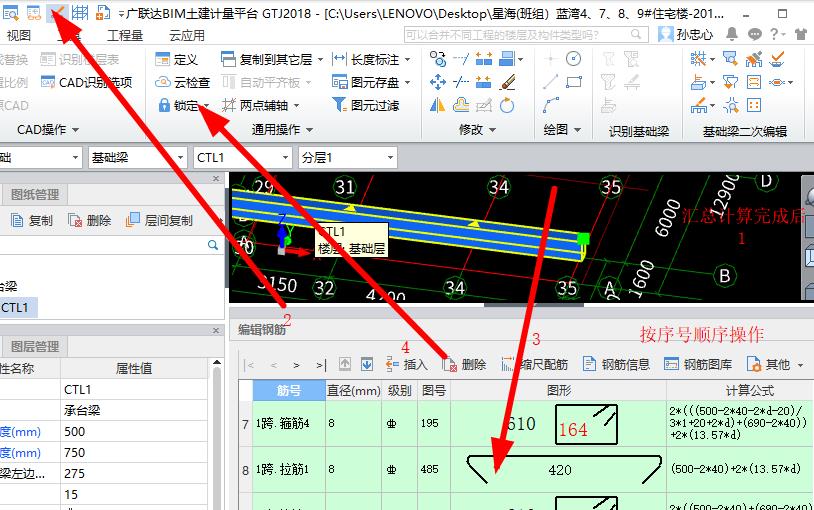The width and height of the screenshot is (814, 510).
Task: Expand the 长度标注 dropdown arrow
Action: [408, 60]
